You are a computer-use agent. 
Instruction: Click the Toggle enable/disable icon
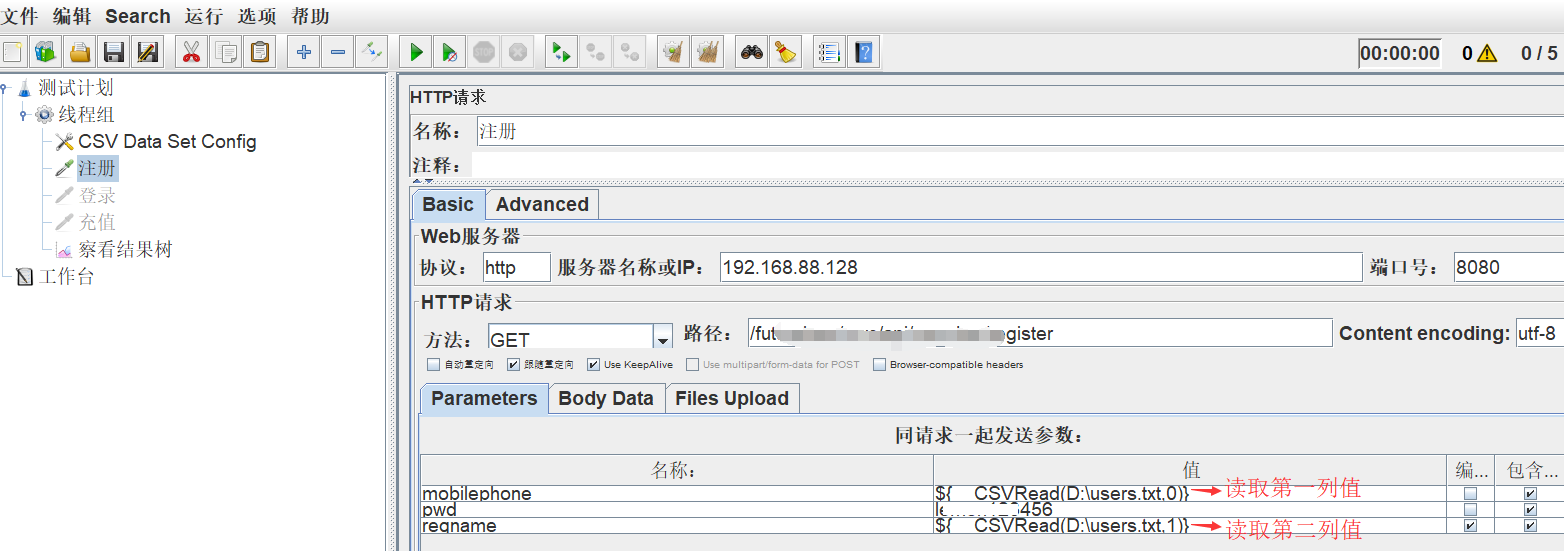pos(372,52)
